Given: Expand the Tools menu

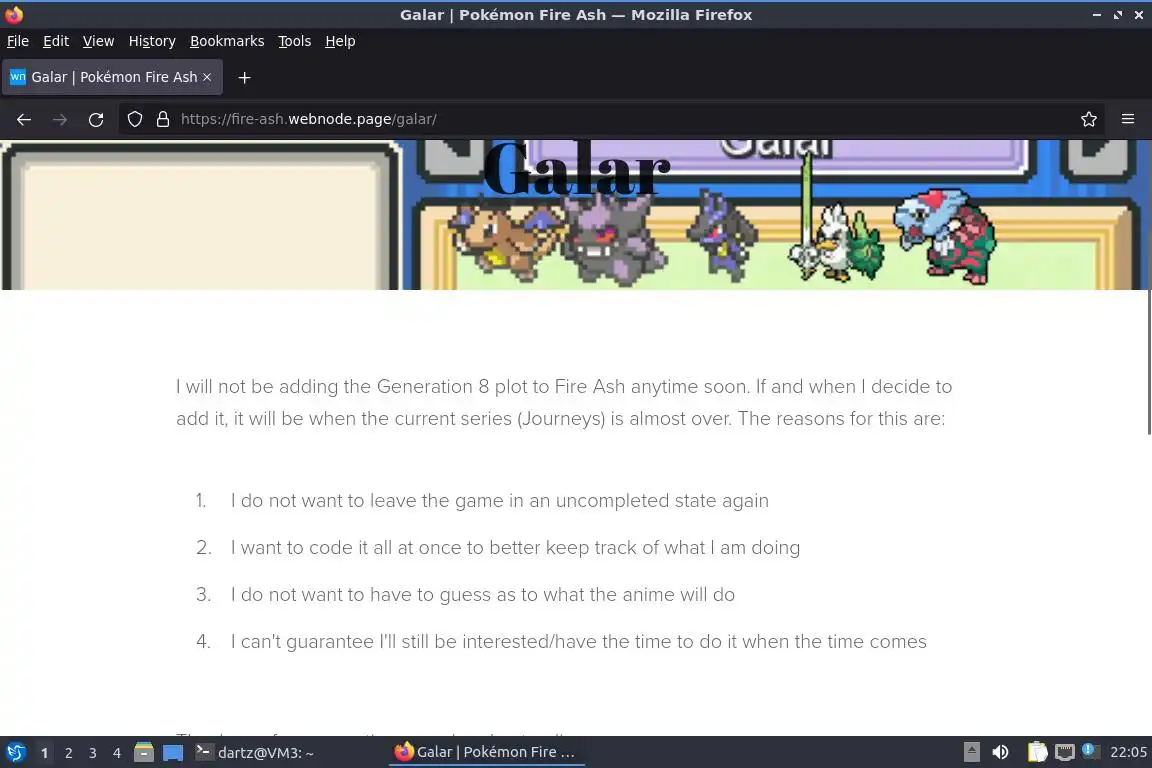Looking at the screenshot, I should click(x=295, y=41).
